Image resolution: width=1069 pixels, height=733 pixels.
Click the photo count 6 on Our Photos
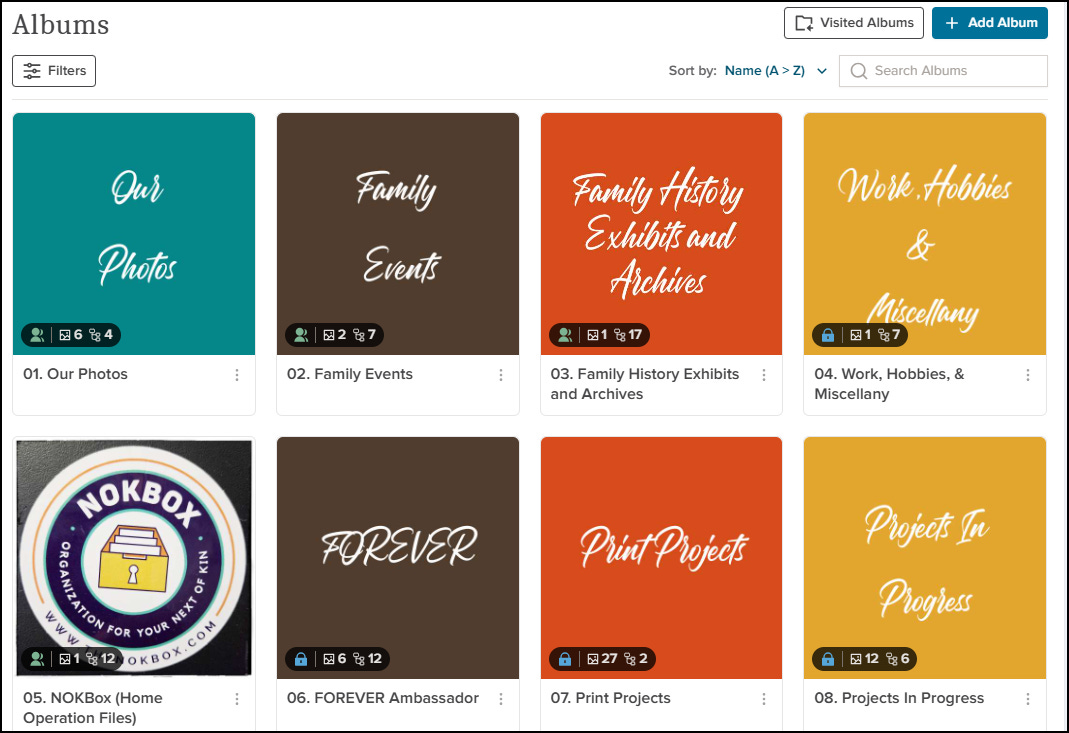coord(71,335)
